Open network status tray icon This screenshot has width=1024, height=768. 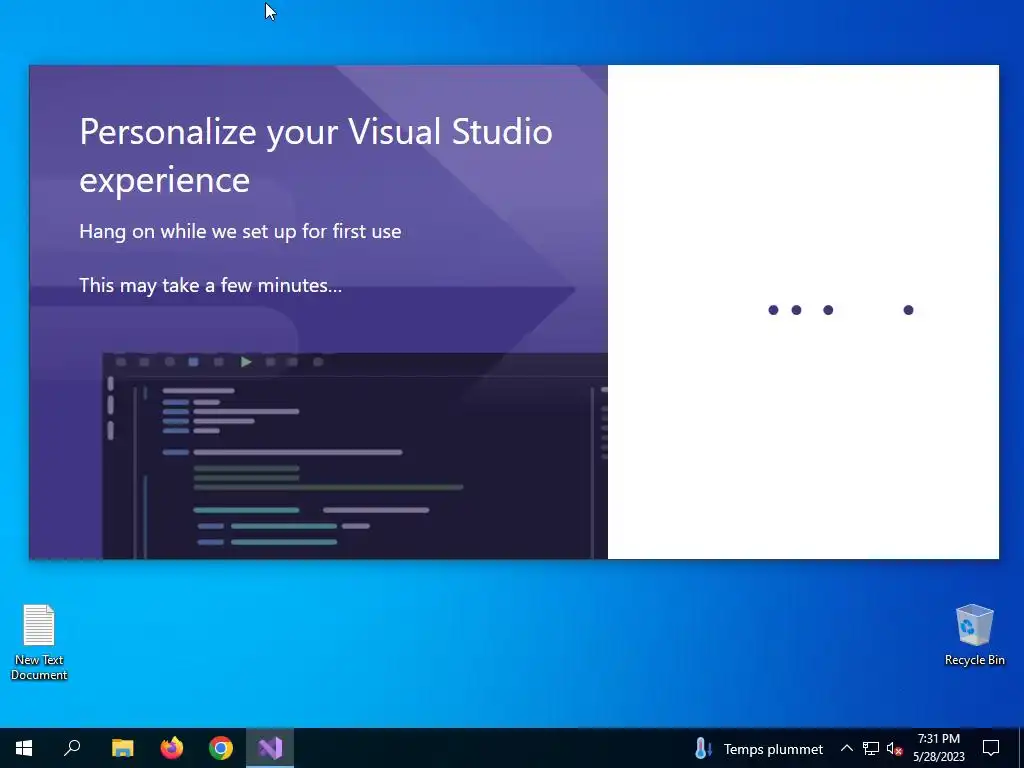pos(871,748)
